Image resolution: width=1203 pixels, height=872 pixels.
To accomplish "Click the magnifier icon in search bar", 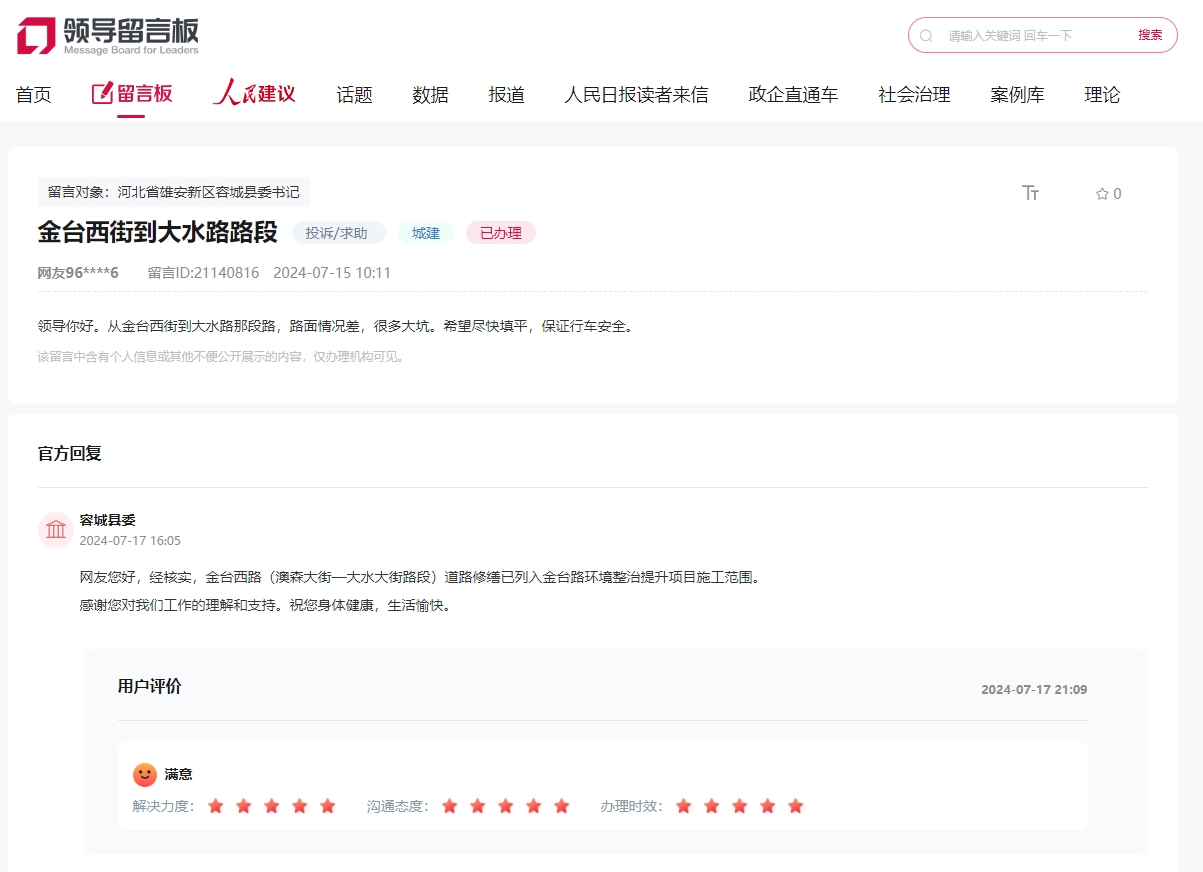I will [925, 35].
